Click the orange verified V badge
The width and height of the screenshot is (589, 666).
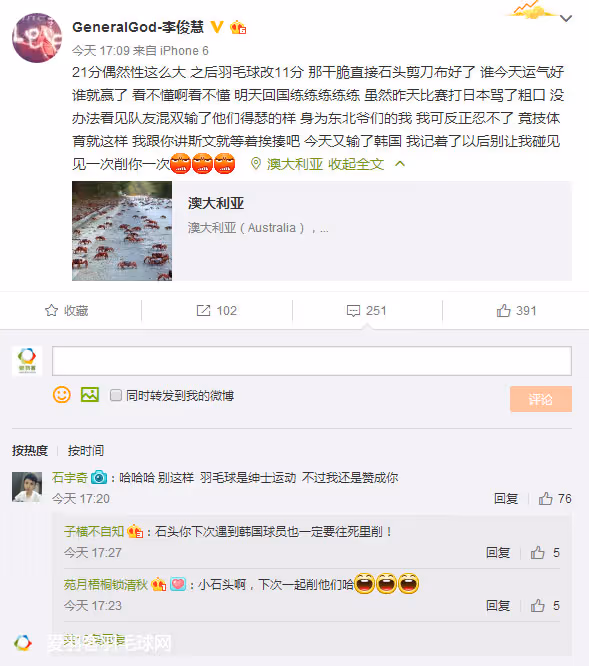pyautogui.click(x=217, y=27)
